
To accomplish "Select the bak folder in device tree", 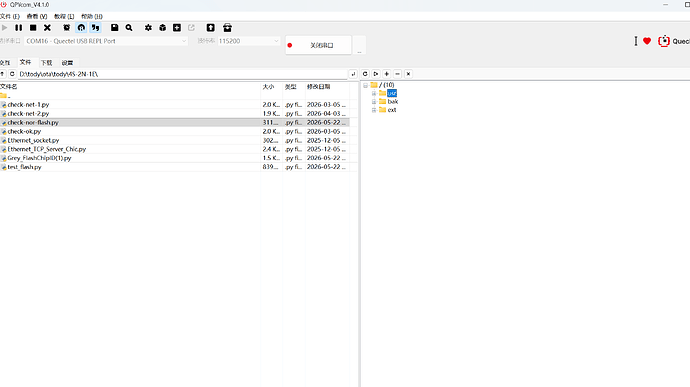I will 393,102.
